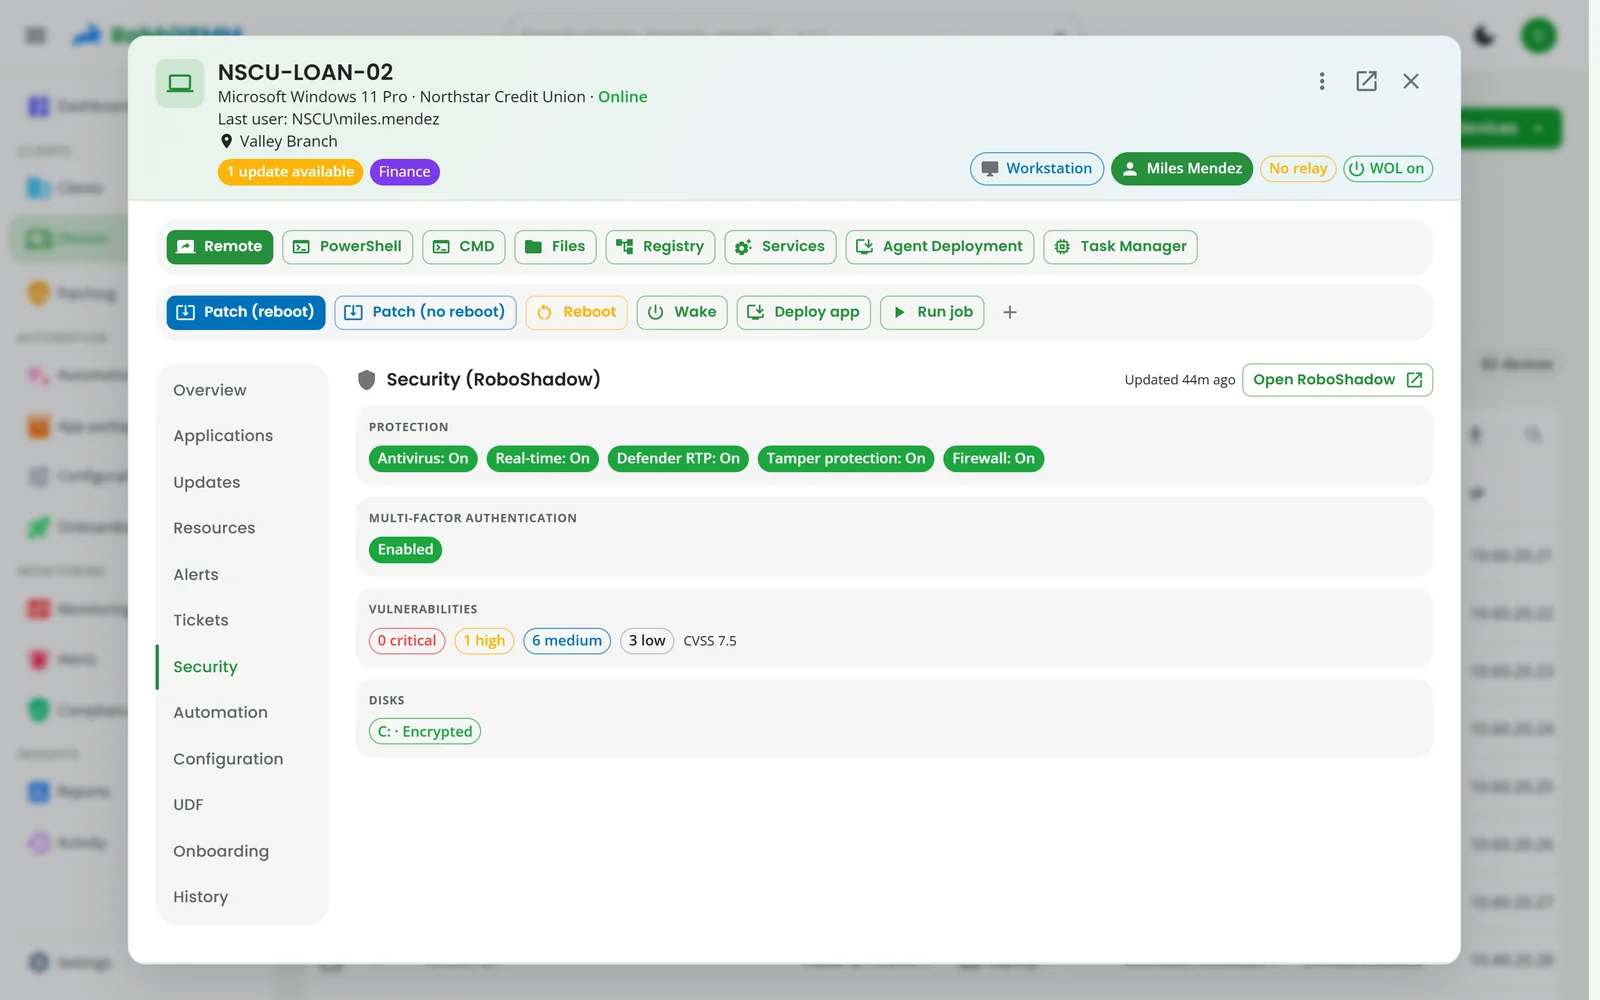Click the 6 medium vulnerabilities chip
The height and width of the screenshot is (1000, 1600).
click(x=567, y=641)
